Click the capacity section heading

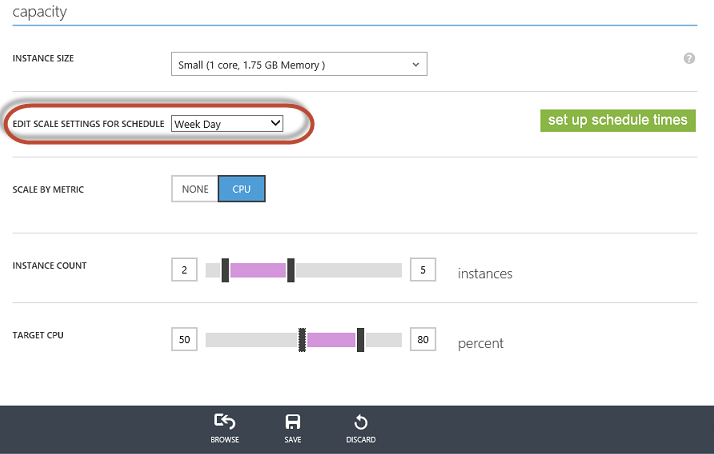click(46, 12)
